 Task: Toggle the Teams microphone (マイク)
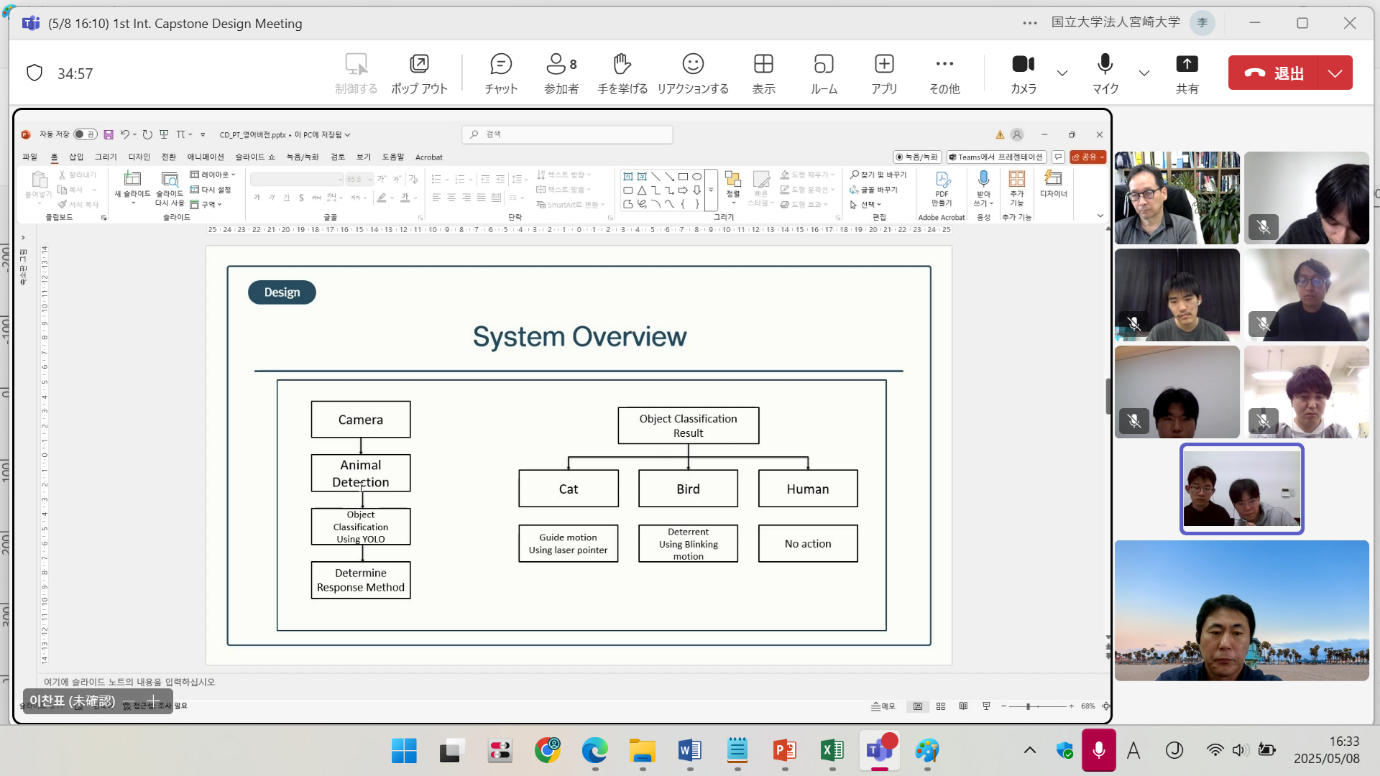(x=1105, y=73)
